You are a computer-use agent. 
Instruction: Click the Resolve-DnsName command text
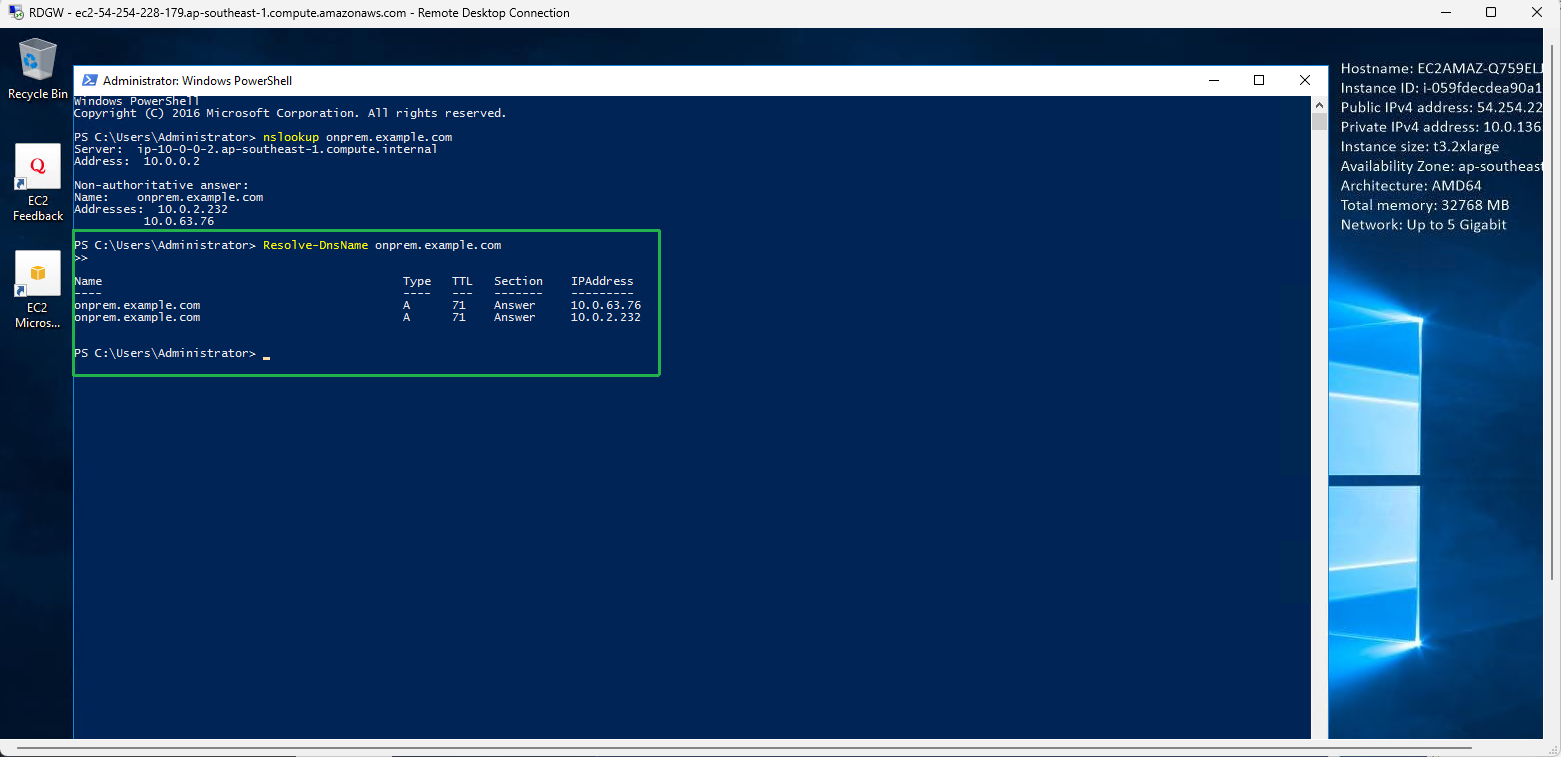point(315,245)
